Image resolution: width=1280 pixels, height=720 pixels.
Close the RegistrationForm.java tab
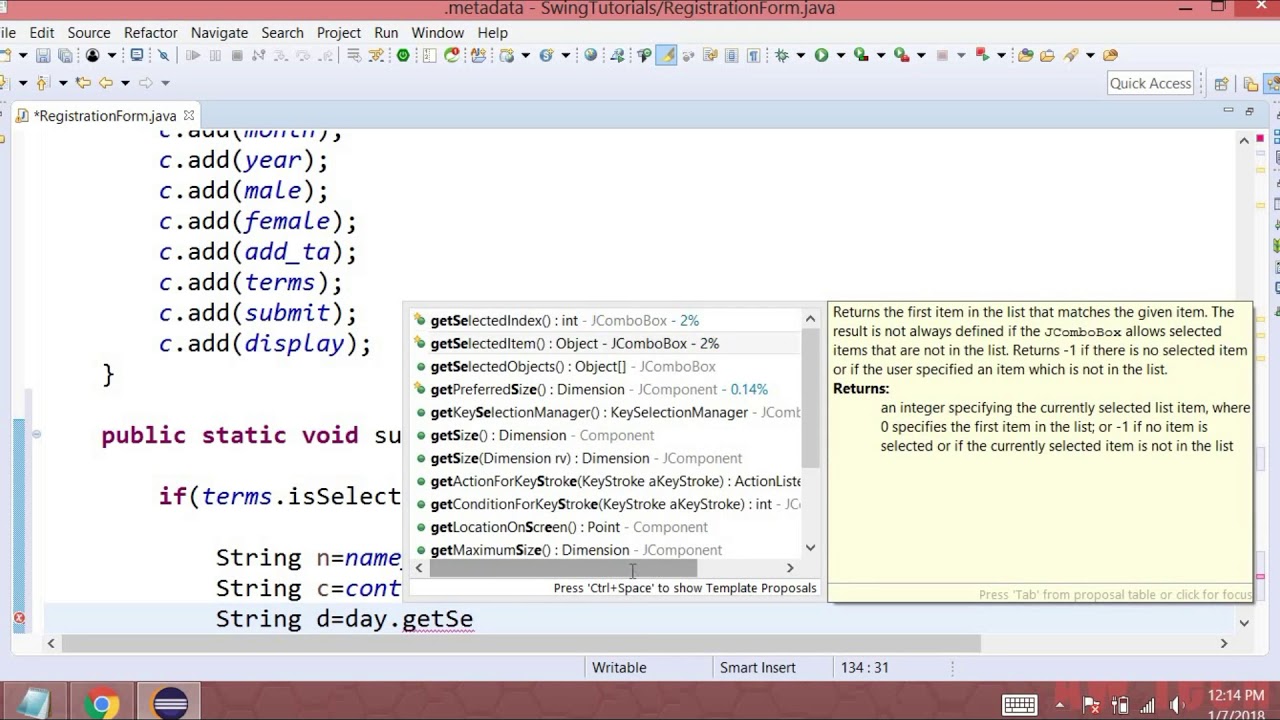(188, 115)
